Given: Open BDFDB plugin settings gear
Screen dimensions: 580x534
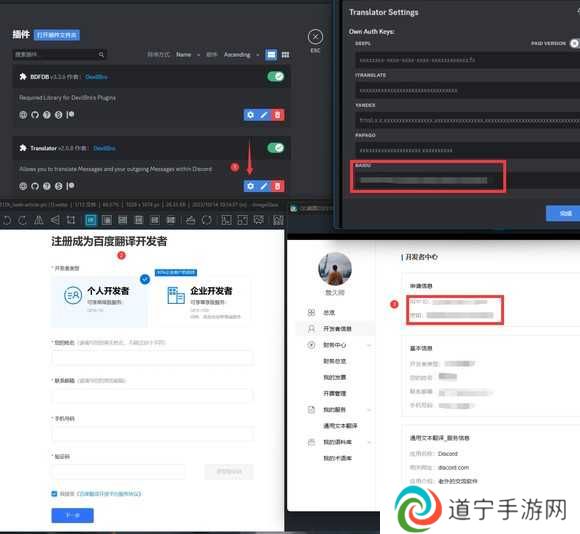Looking at the screenshot, I should point(250,115).
